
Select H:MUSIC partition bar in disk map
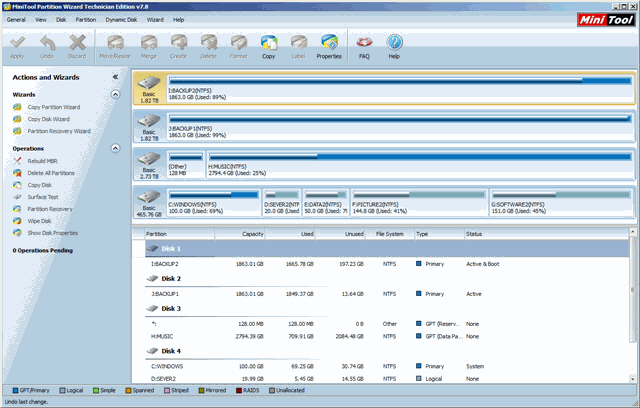click(420, 164)
